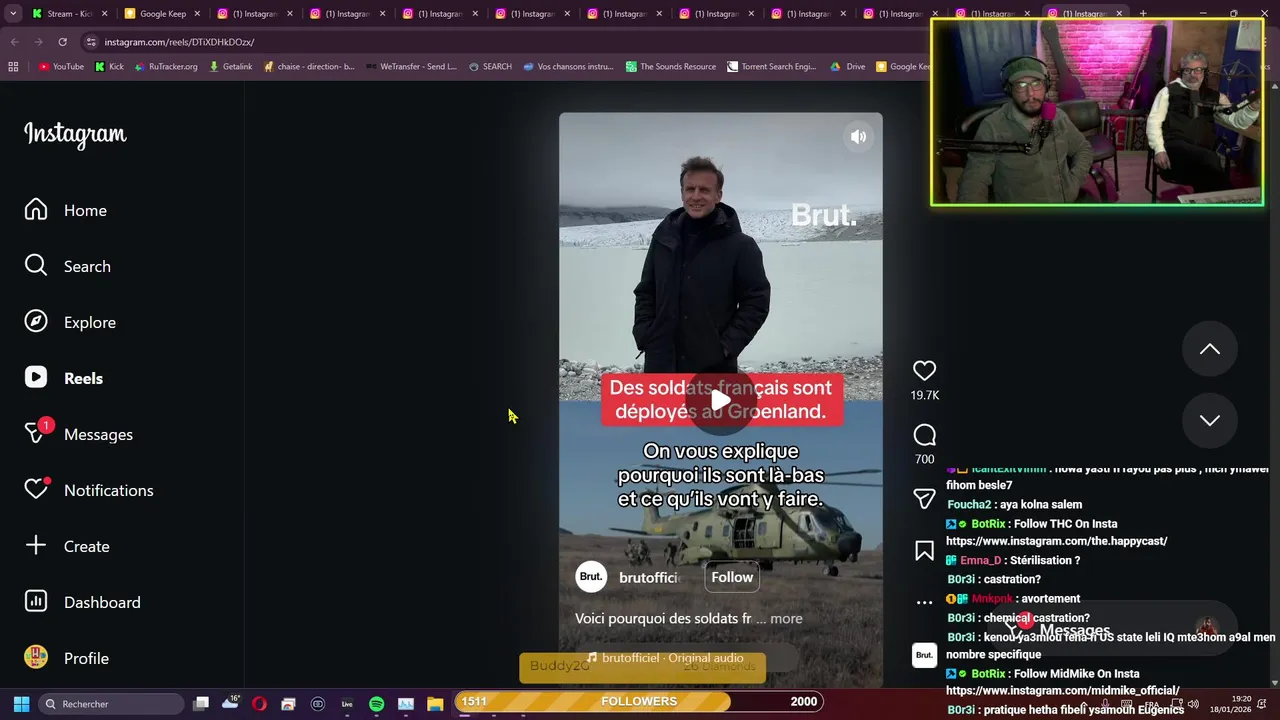Follow the brutofficiel account

[732, 577]
